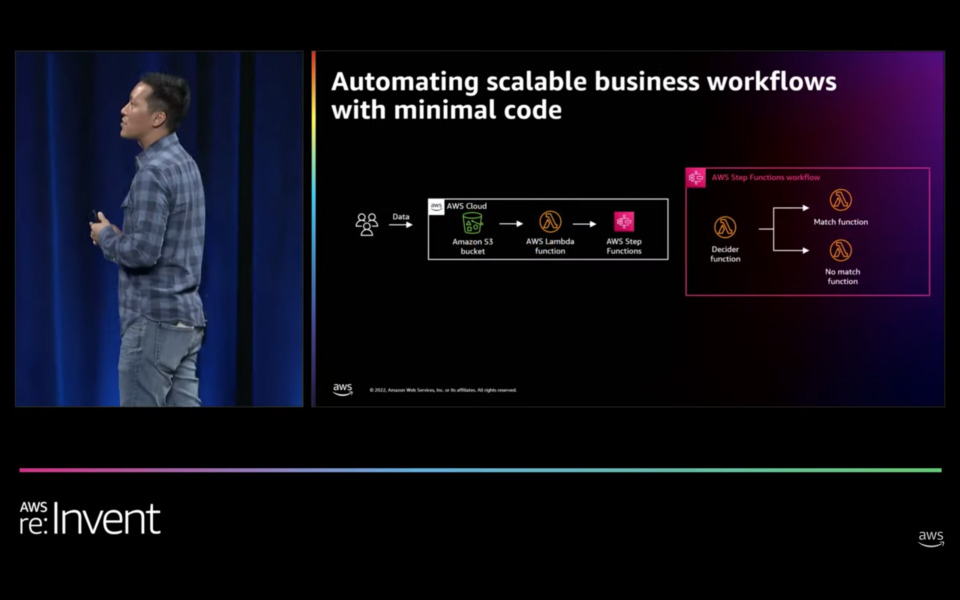Click the Lambda icon above "Match function"
960x600 pixels.
(x=841, y=200)
